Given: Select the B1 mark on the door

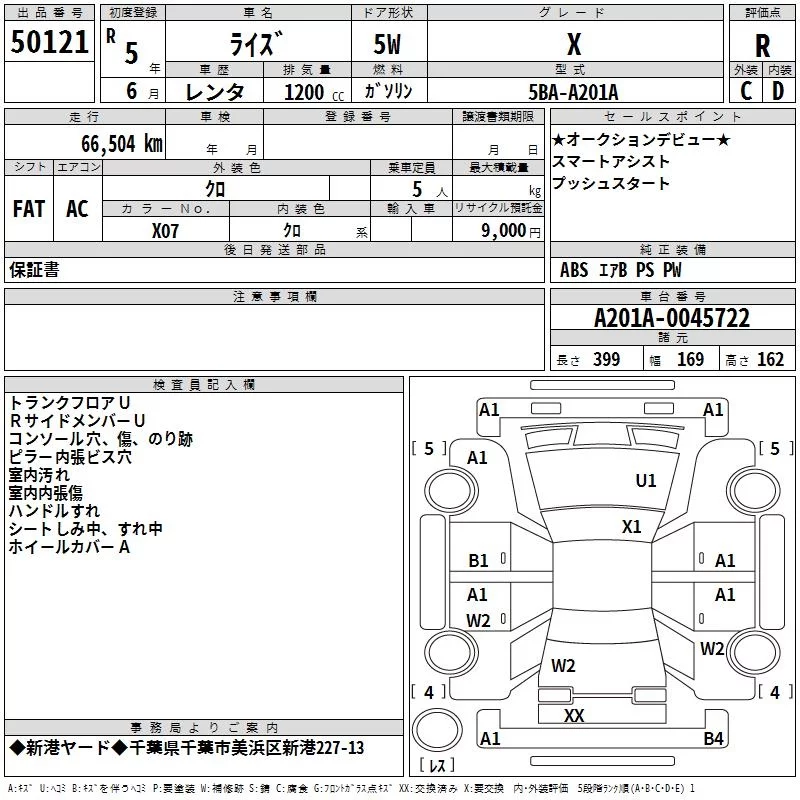Looking at the screenshot, I should pos(479,561).
